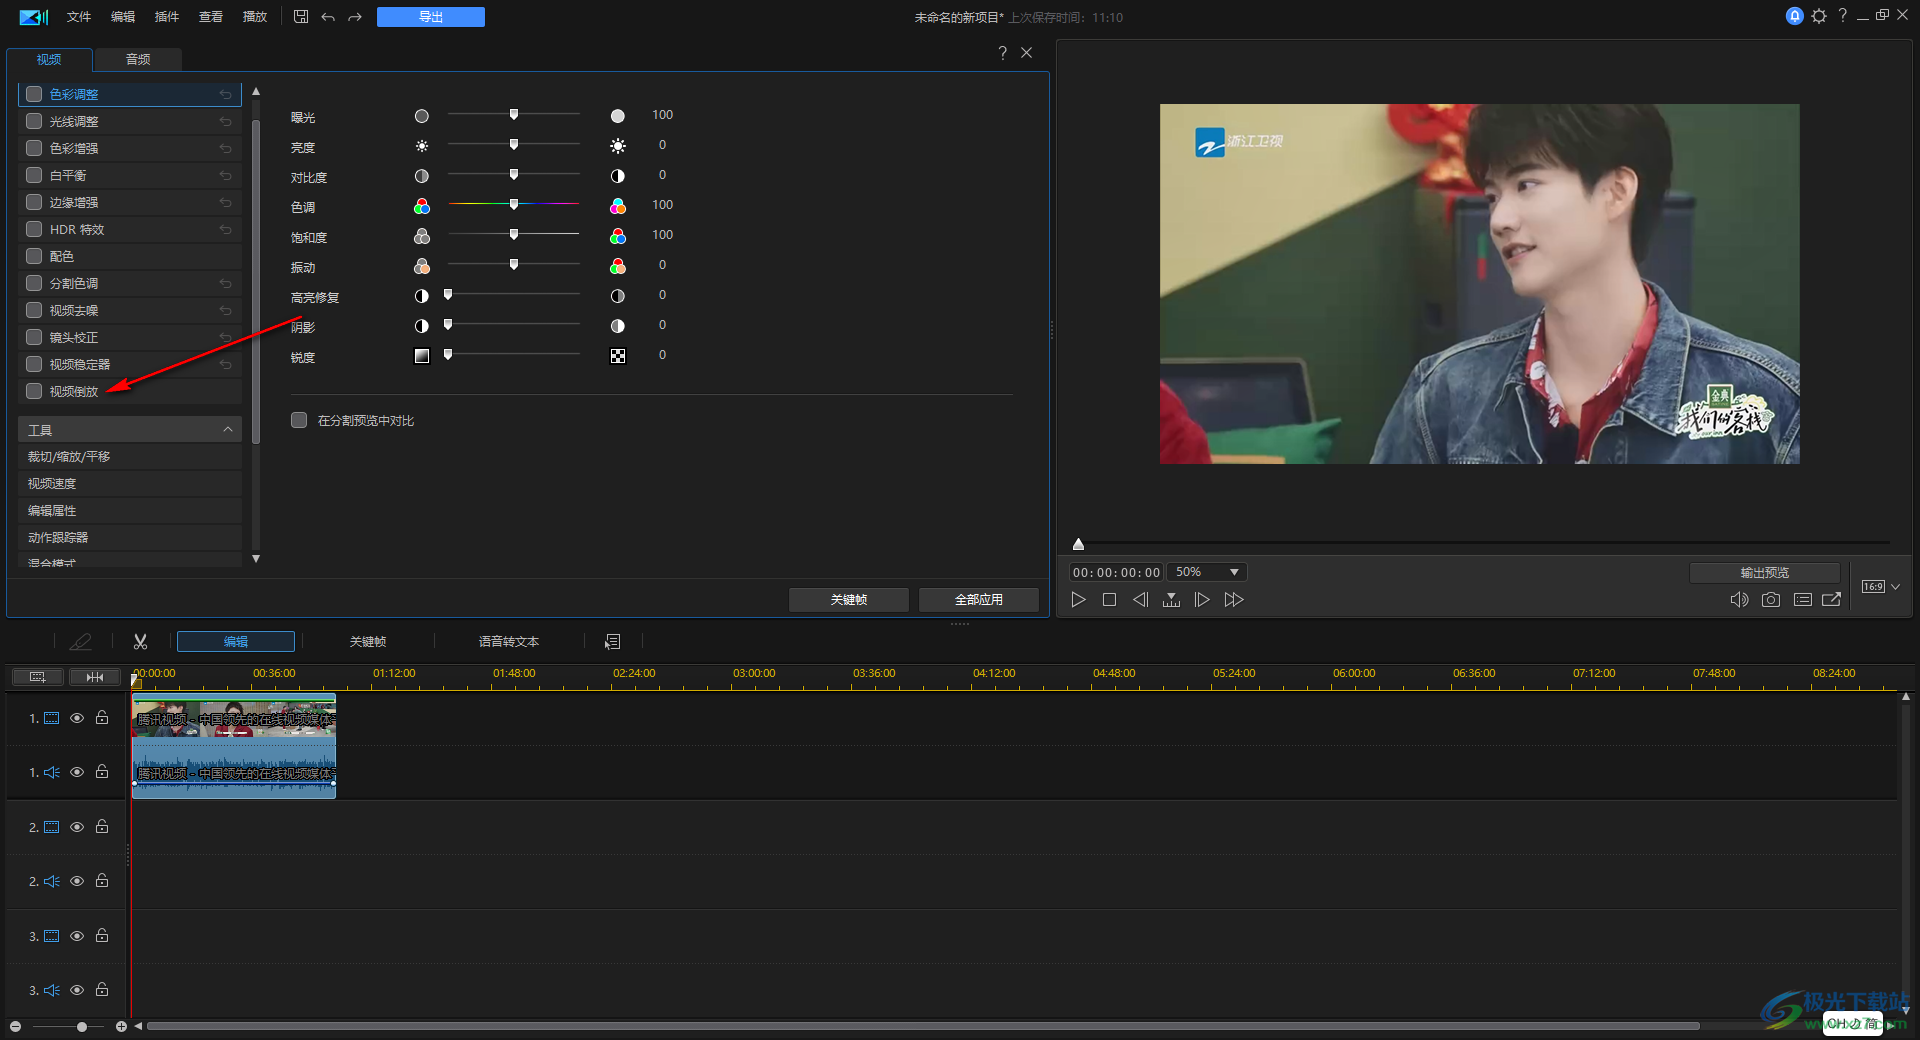Viewport: 1920px width, 1040px height.
Task: Step to next frame
Action: click(1202, 600)
